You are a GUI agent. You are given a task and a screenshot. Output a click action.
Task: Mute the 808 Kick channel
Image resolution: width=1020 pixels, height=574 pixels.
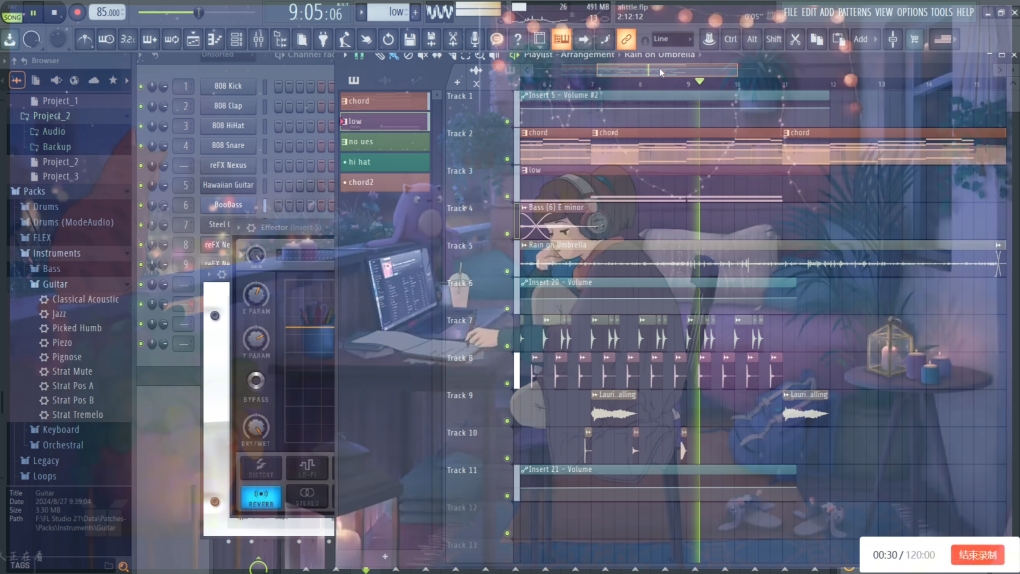(142, 87)
